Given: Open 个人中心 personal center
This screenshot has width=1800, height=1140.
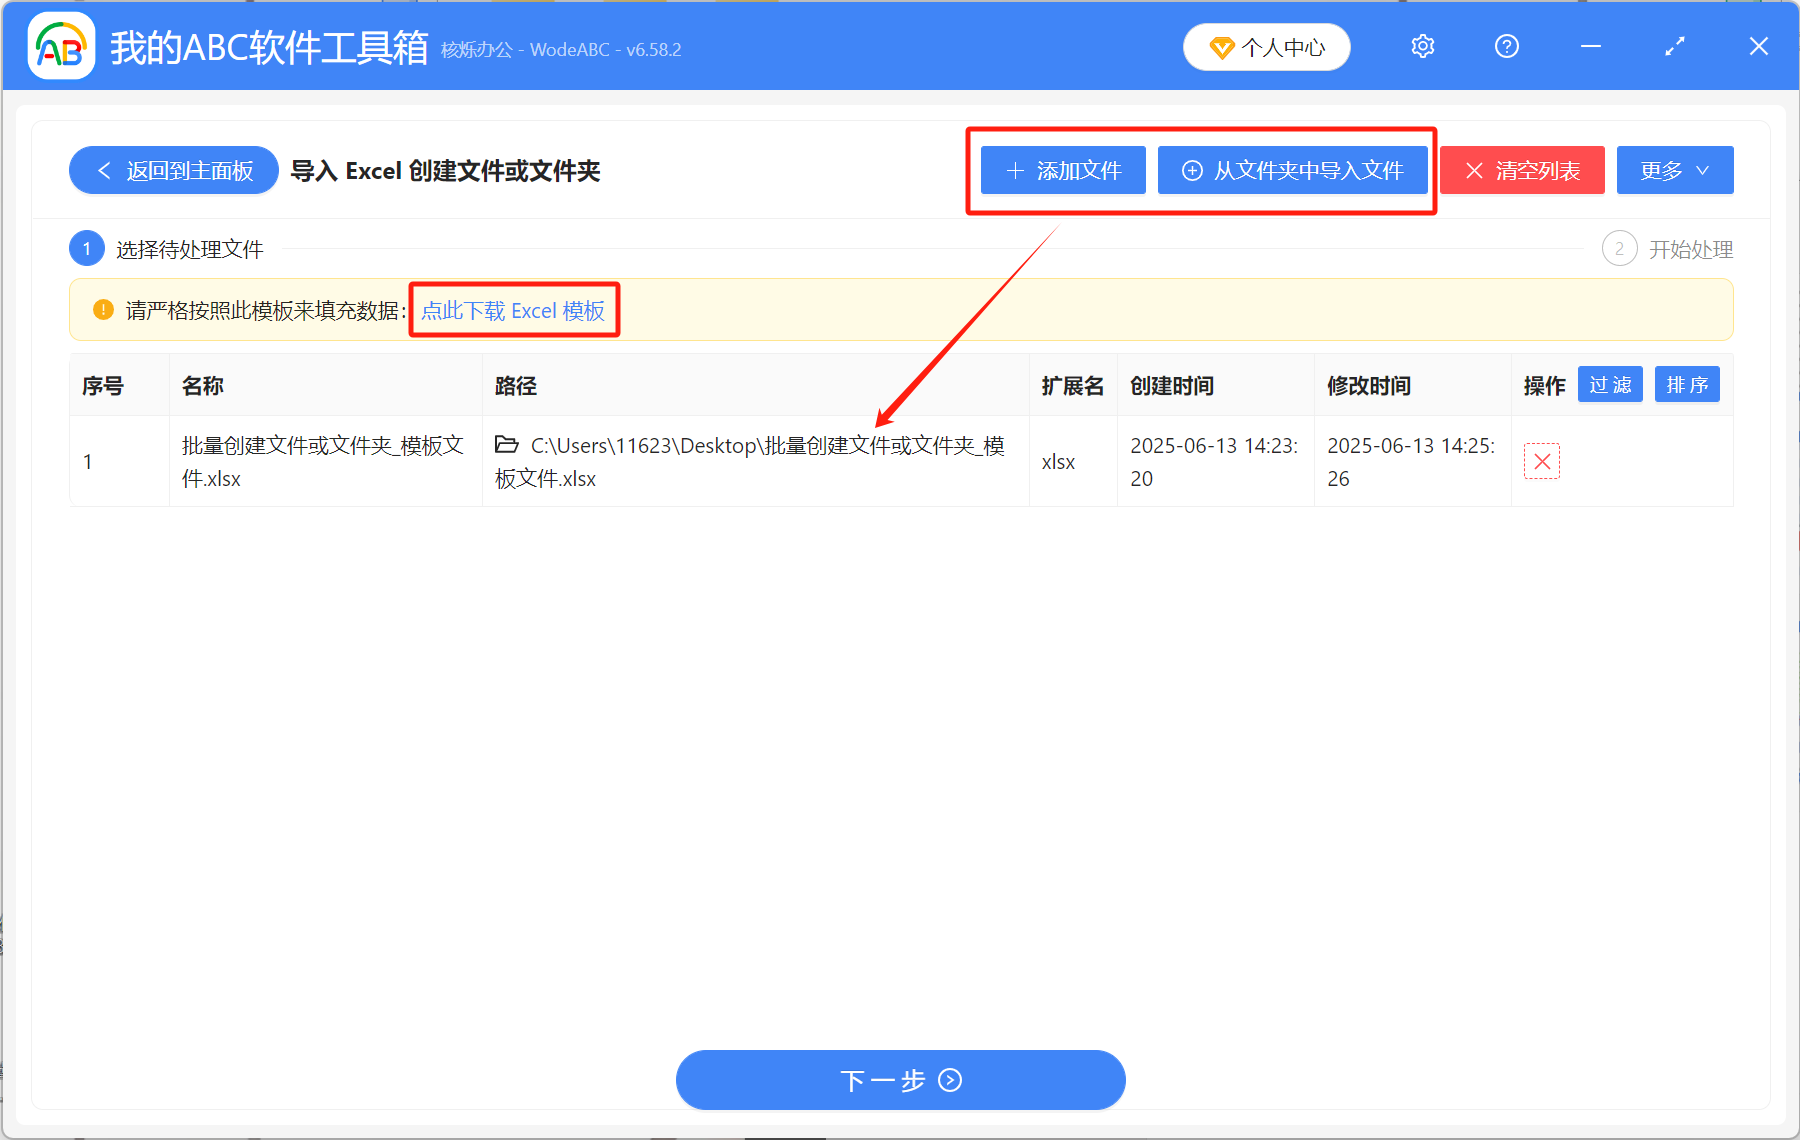Looking at the screenshot, I should (x=1266, y=47).
